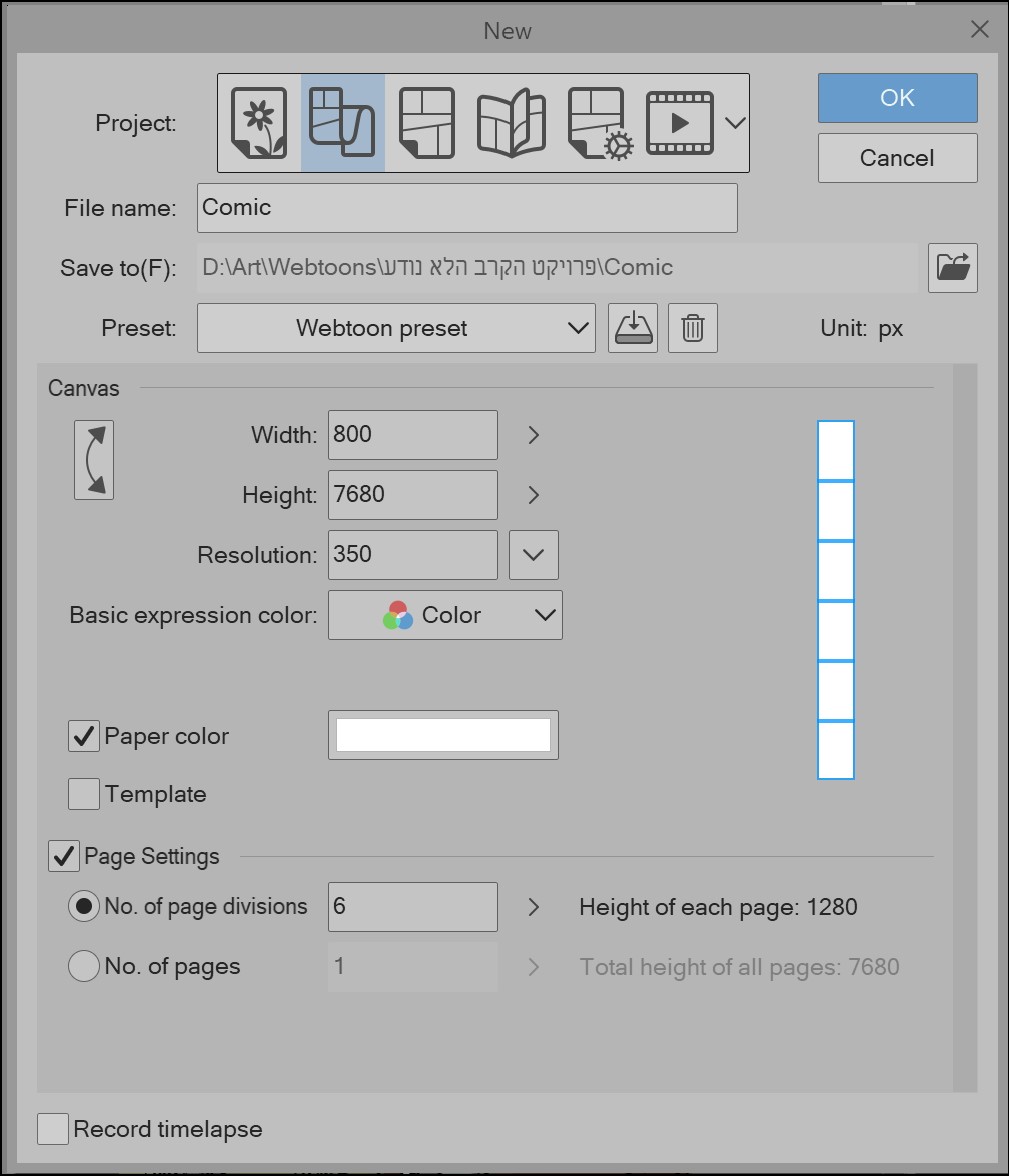
Task: Enable the Template checkbox
Action: pyautogui.click(x=81, y=794)
